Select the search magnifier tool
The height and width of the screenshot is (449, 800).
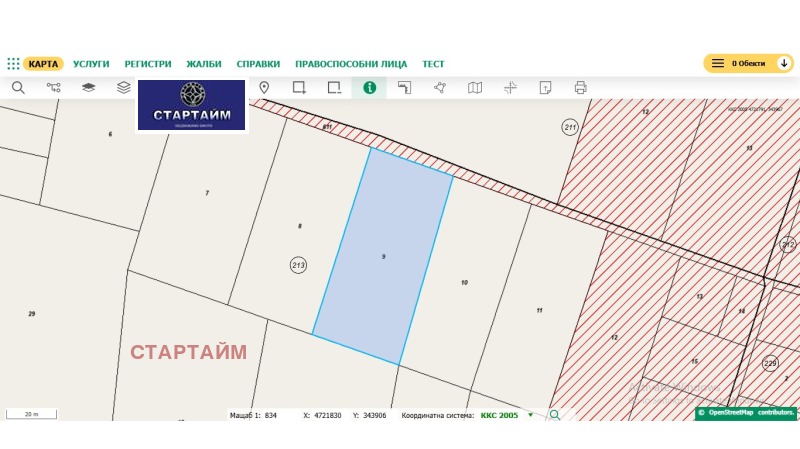18,88
